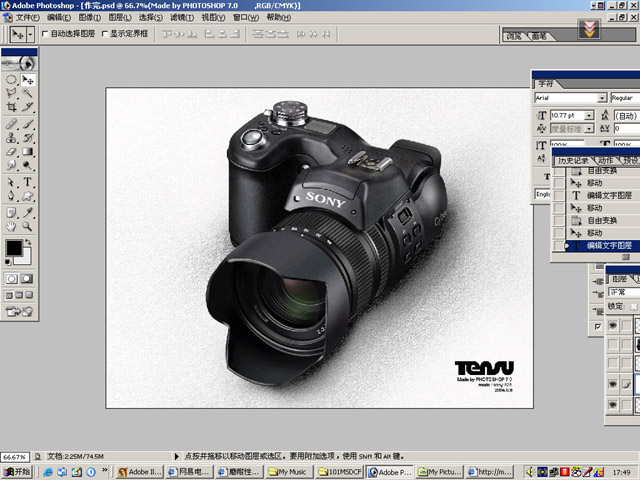Click the Adobe Online feather graphic atop toolbox
The image size is (640, 480).
pos(19,63)
